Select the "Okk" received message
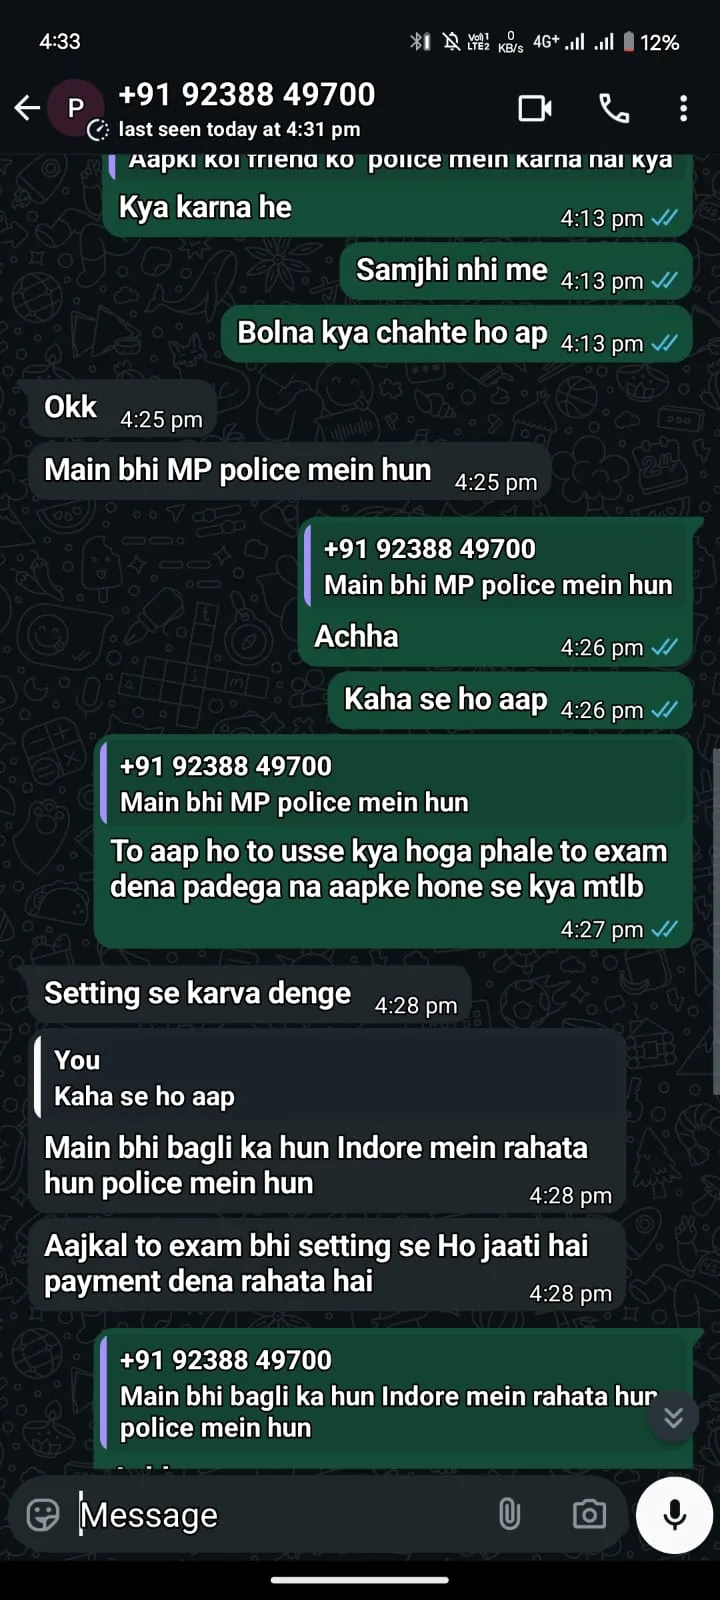The height and width of the screenshot is (1600, 720). tap(122, 408)
